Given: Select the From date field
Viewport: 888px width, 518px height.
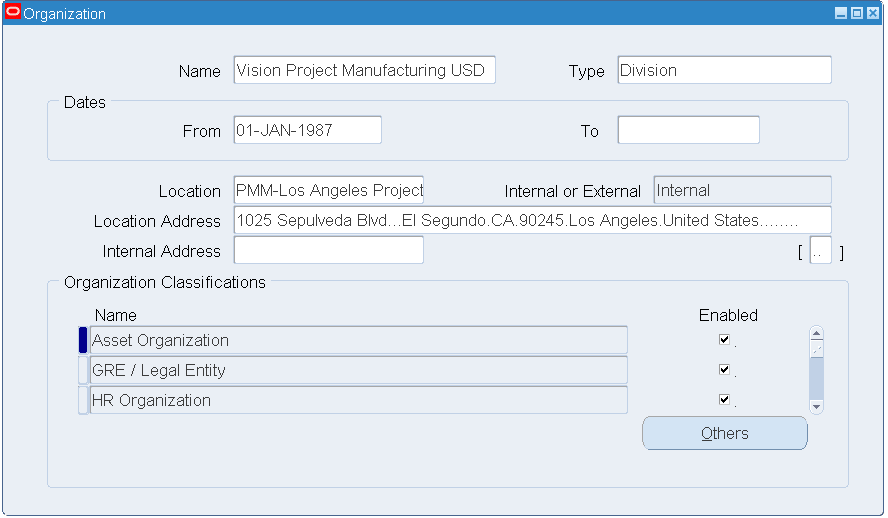Looking at the screenshot, I should tap(308, 130).
